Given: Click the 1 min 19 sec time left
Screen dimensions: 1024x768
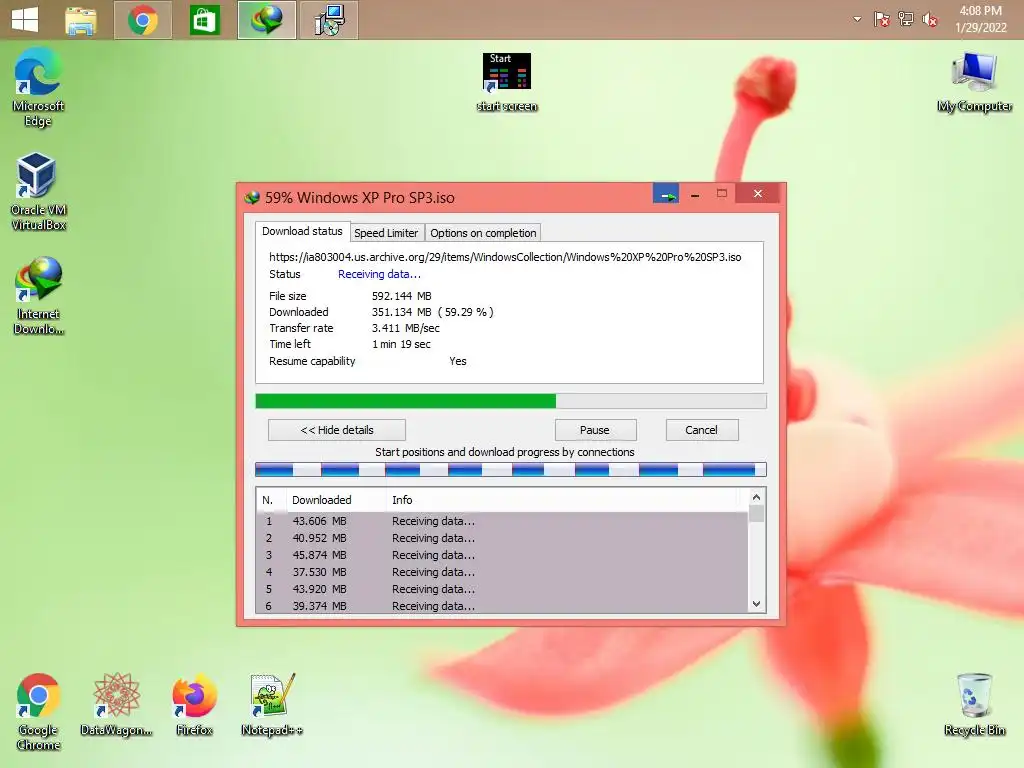Looking at the screenshot, I should tap(401, 344).
